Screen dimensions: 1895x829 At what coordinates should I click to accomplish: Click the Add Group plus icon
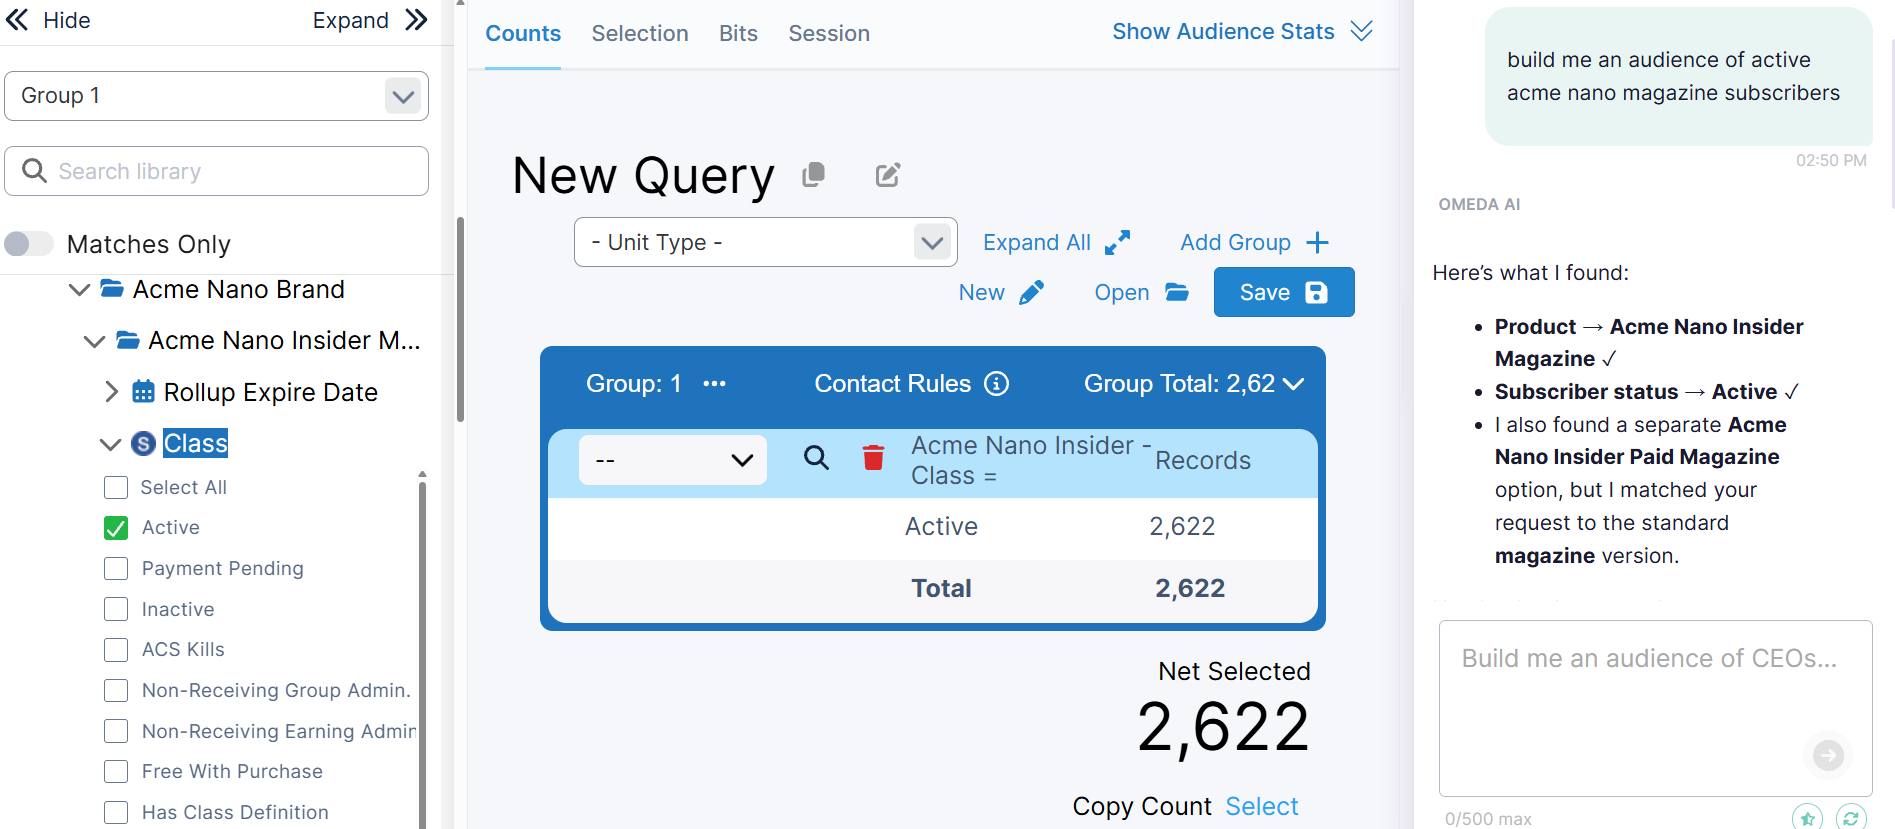[x=1318, y=242]
